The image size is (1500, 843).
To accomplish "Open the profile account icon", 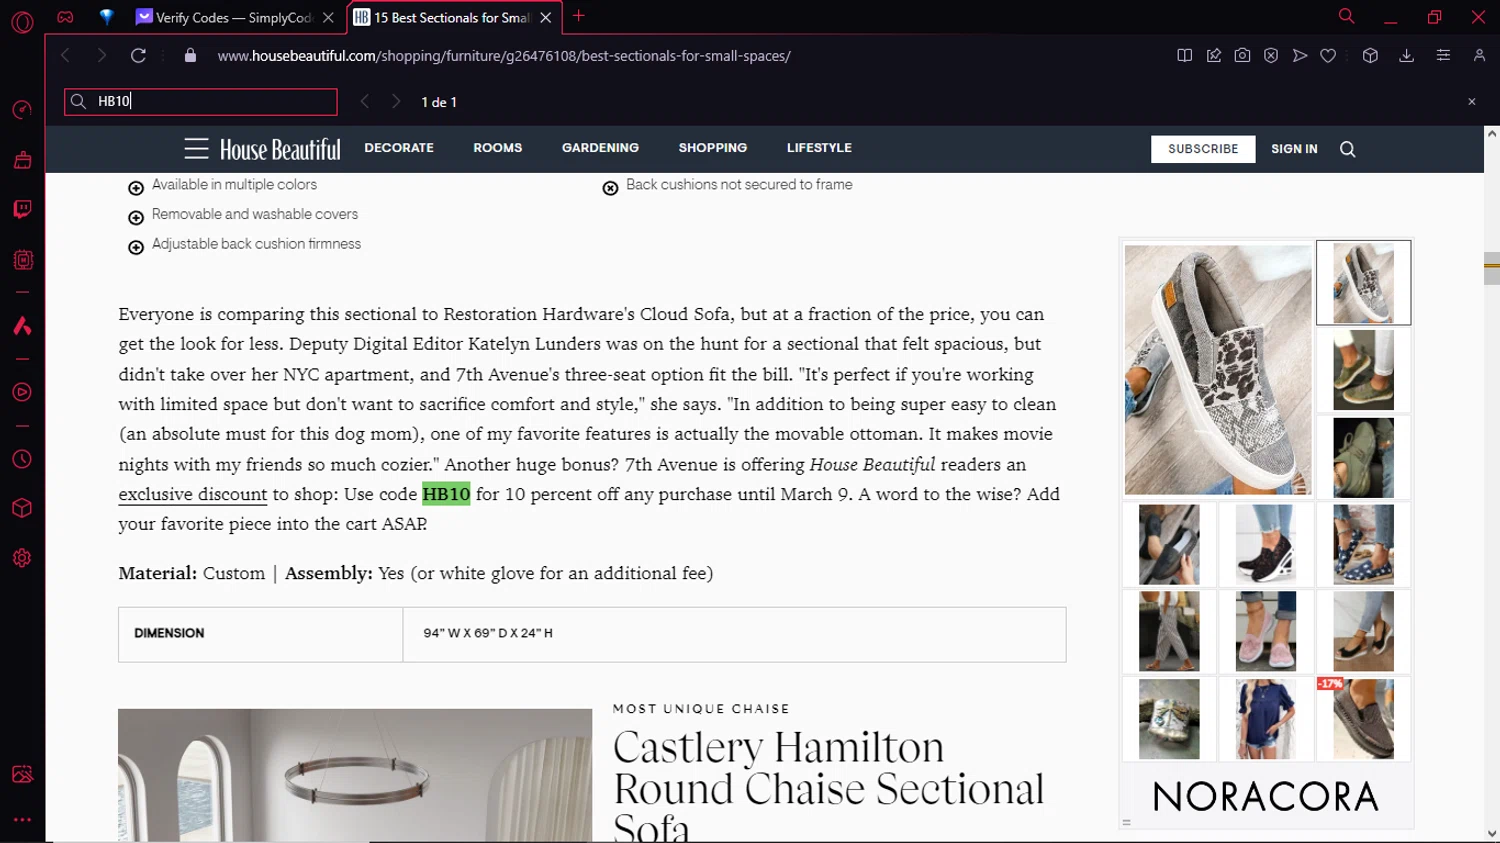I will pyautogui.click(x=1479, y=56).
